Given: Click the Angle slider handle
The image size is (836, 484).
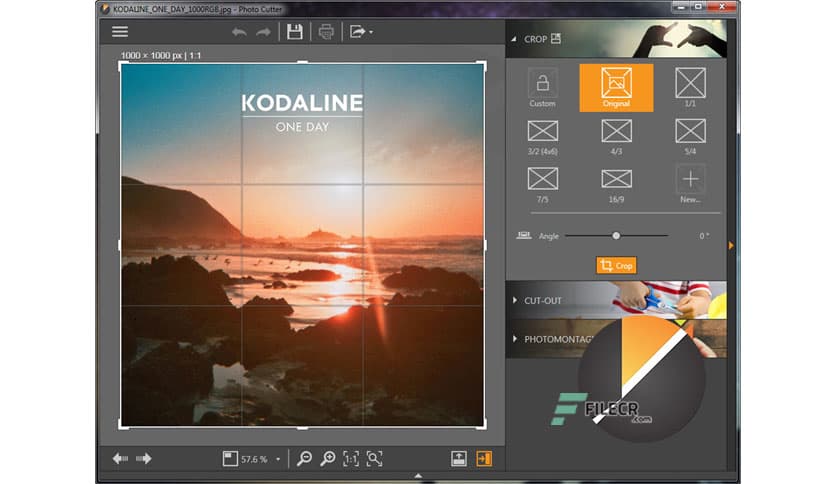Looking at the screenshot, I should [616, 236].
